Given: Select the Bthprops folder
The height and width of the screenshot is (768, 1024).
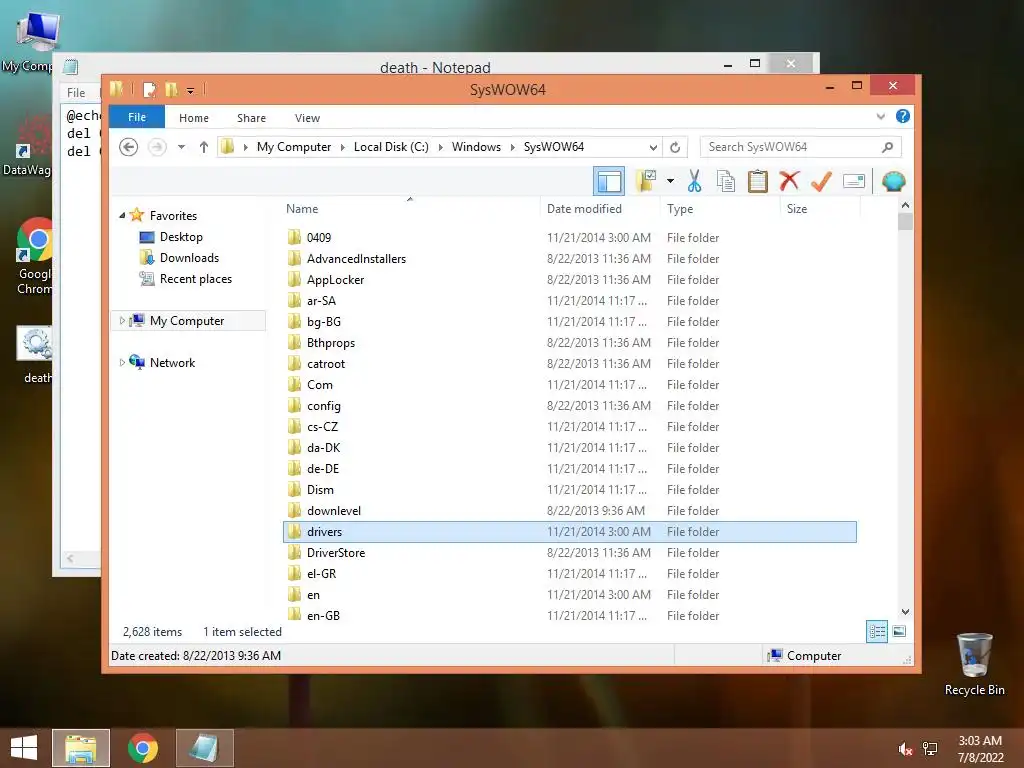Looking at the screenshot, I should pos(330,343).
